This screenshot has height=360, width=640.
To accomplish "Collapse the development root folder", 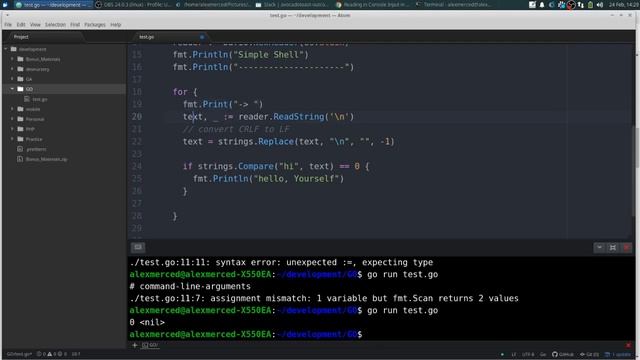I will tap(6, 49).
